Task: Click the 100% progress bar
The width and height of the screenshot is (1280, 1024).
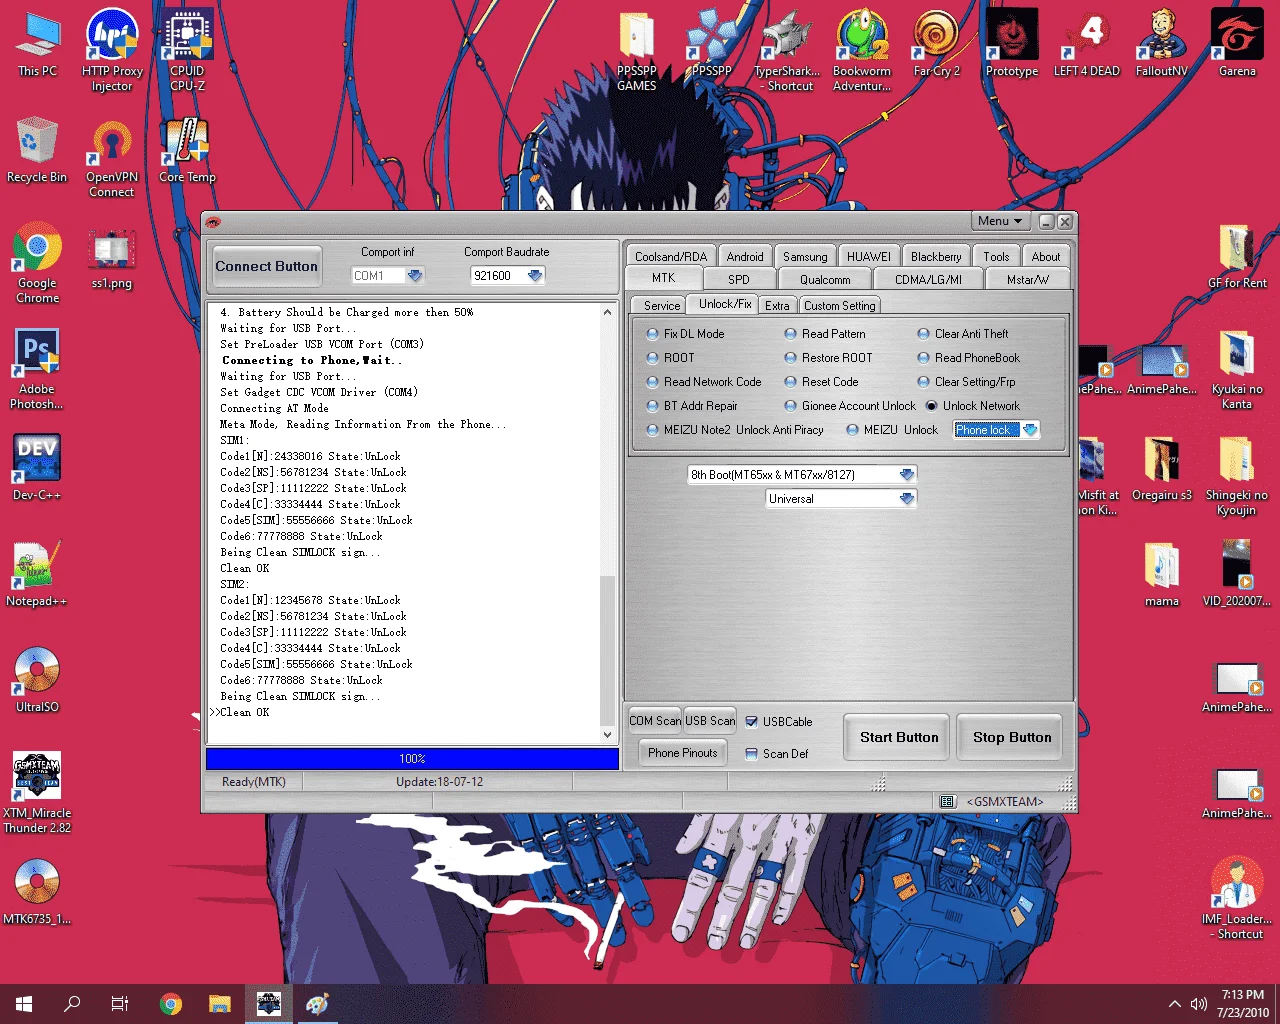Action: 412,759
